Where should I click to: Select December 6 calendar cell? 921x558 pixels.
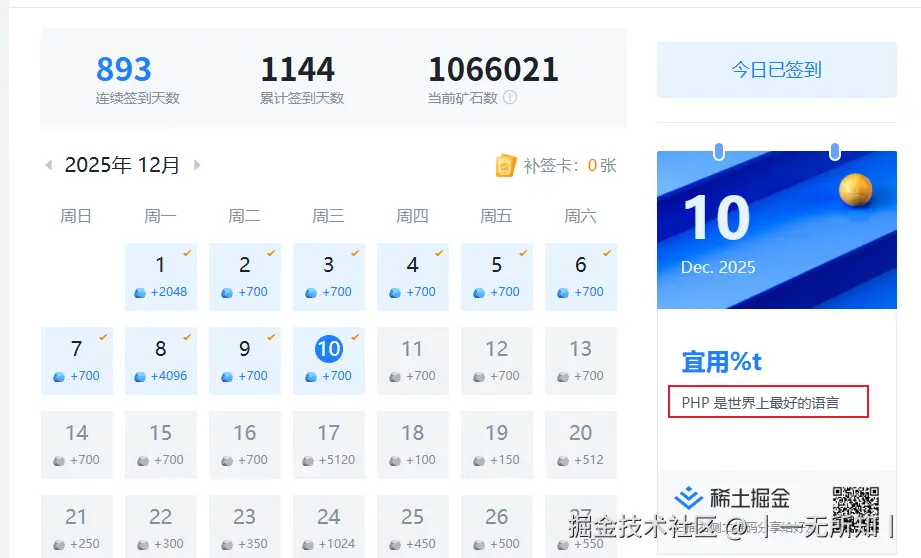pyautogui.click(x=581, y=277)
